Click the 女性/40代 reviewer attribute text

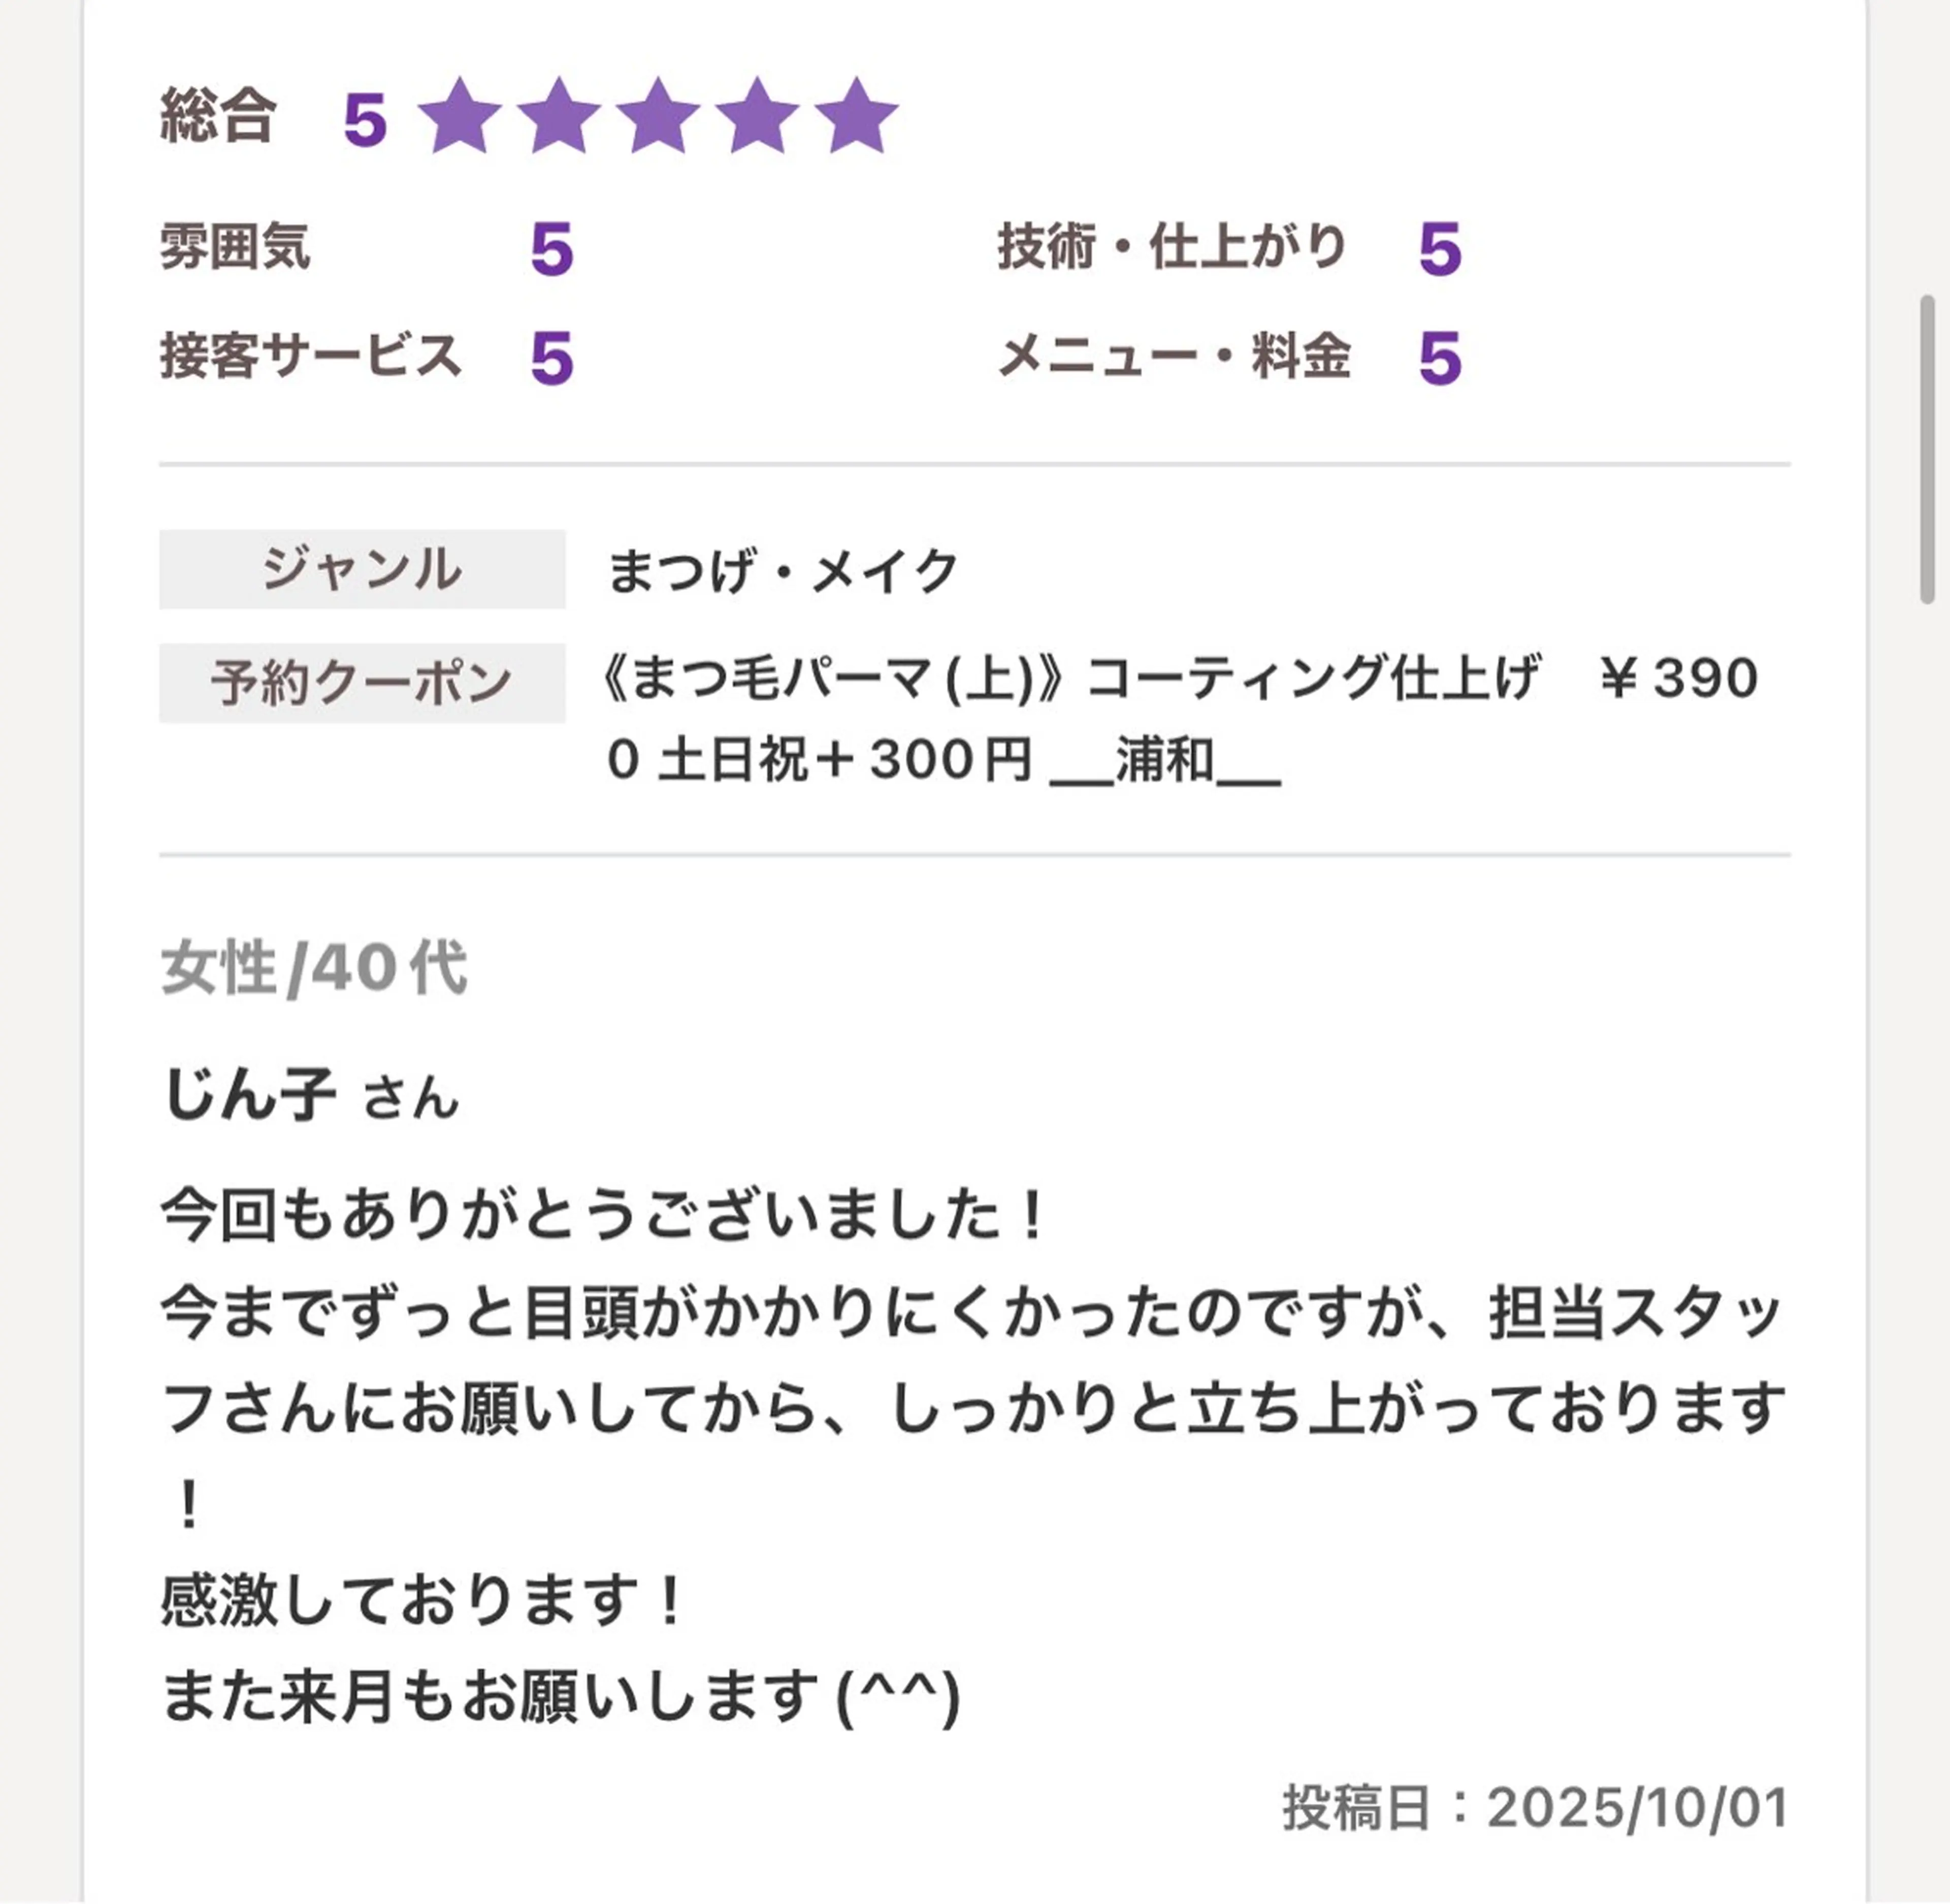click(x=314, y=968)
